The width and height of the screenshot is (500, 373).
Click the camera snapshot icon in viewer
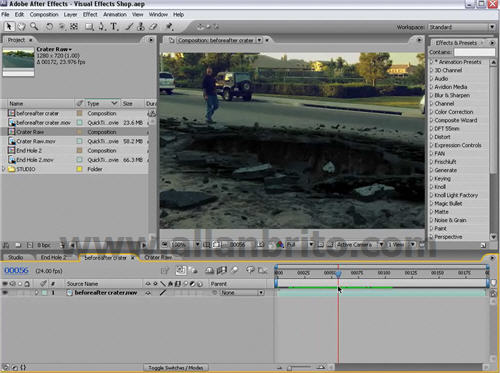[x=260, y=245]
